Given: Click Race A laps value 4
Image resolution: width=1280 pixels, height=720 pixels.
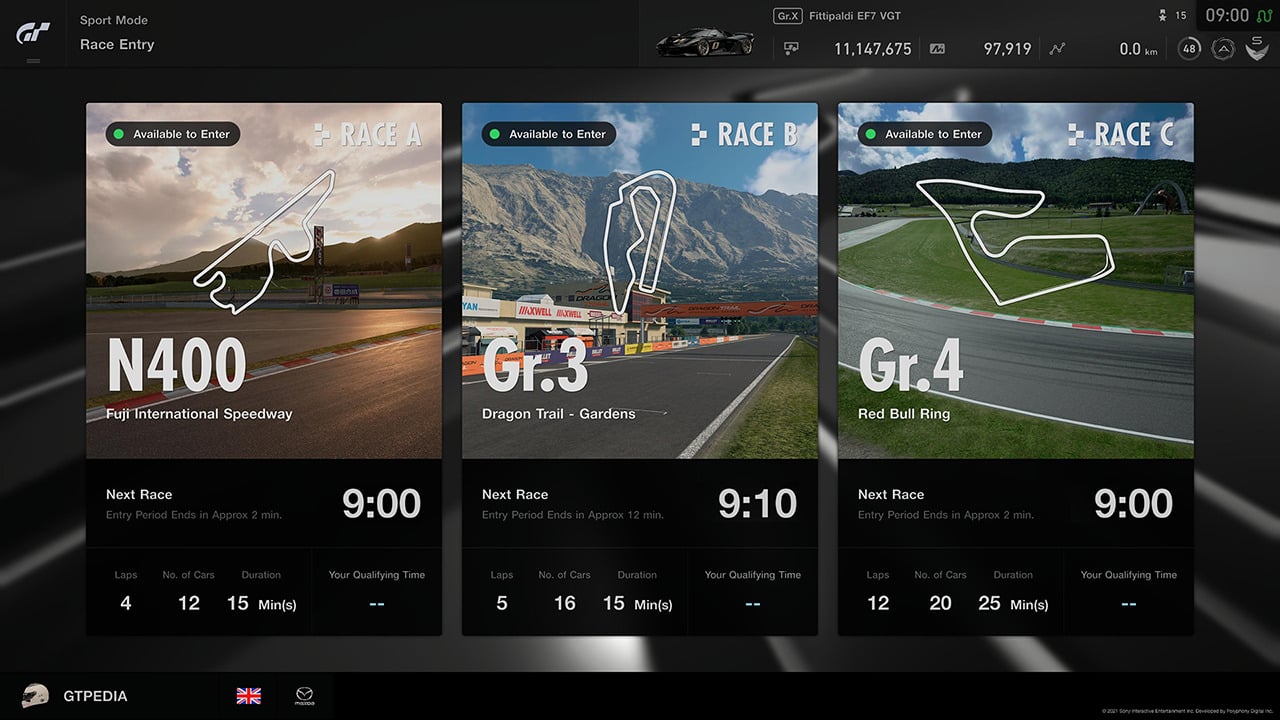Looking at the screenshot, I should point(125,603).
